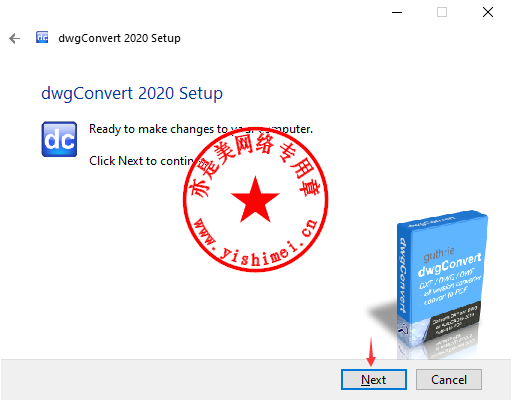Click the small dc icon in title bar
The width and height of the screenshot is (512, 400).
tap(42, 37)
